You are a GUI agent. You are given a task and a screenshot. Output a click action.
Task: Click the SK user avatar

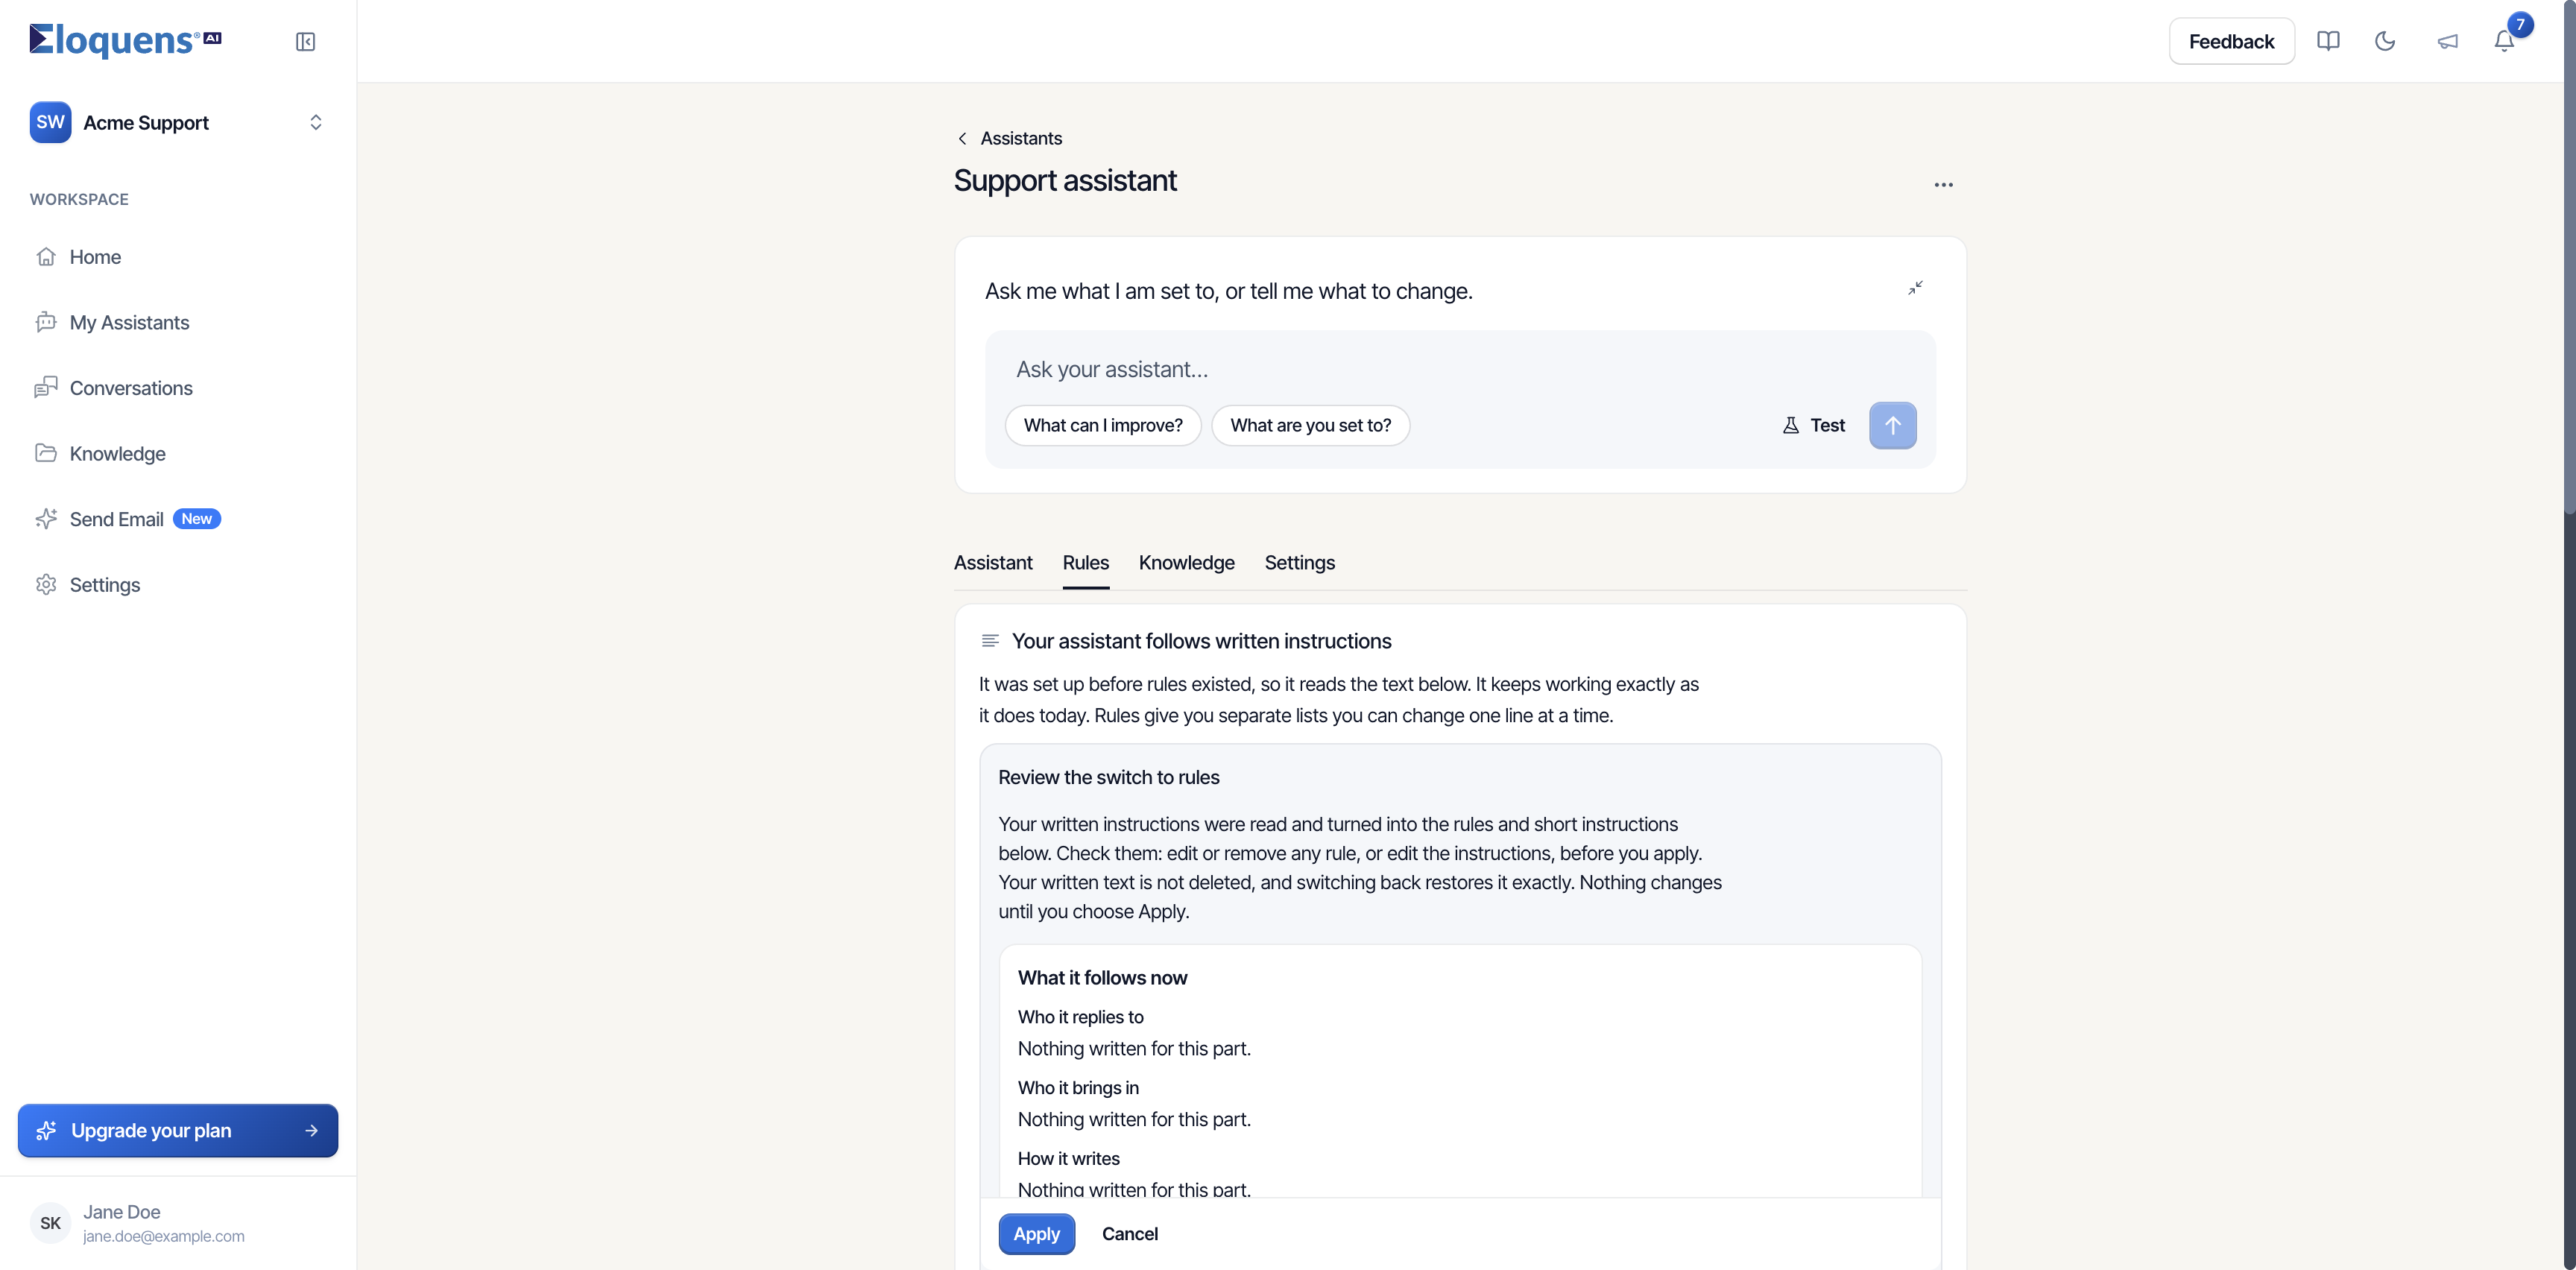(50, 1223)
